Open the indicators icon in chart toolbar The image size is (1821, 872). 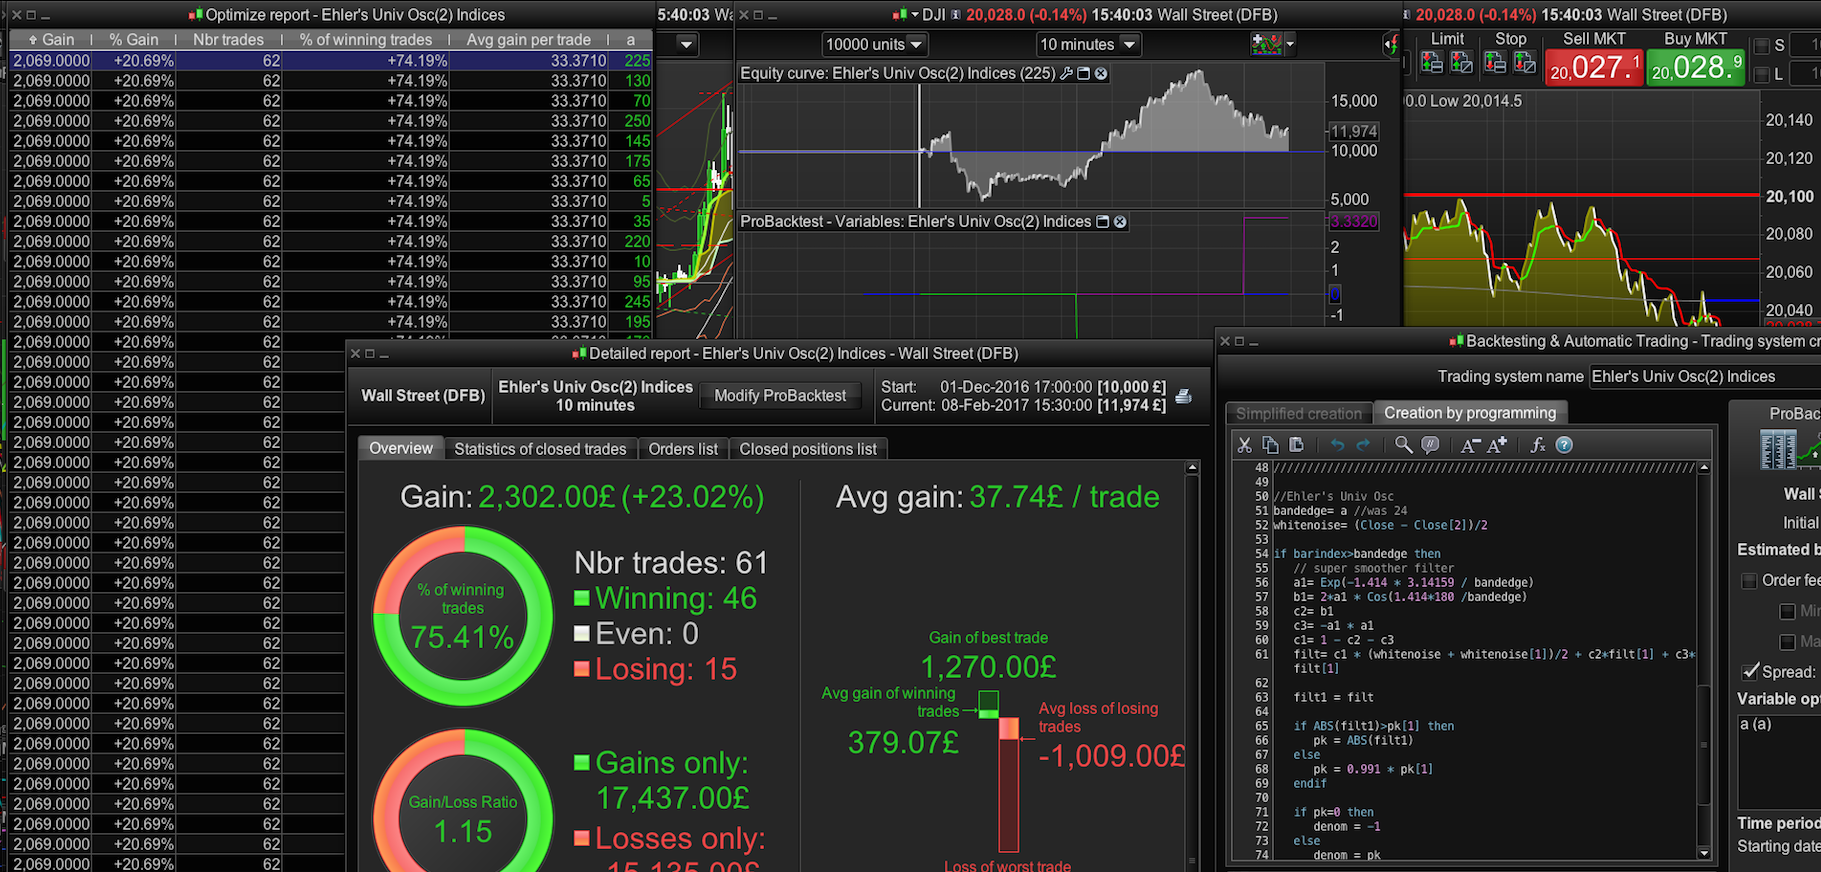tap(1266, 44)
